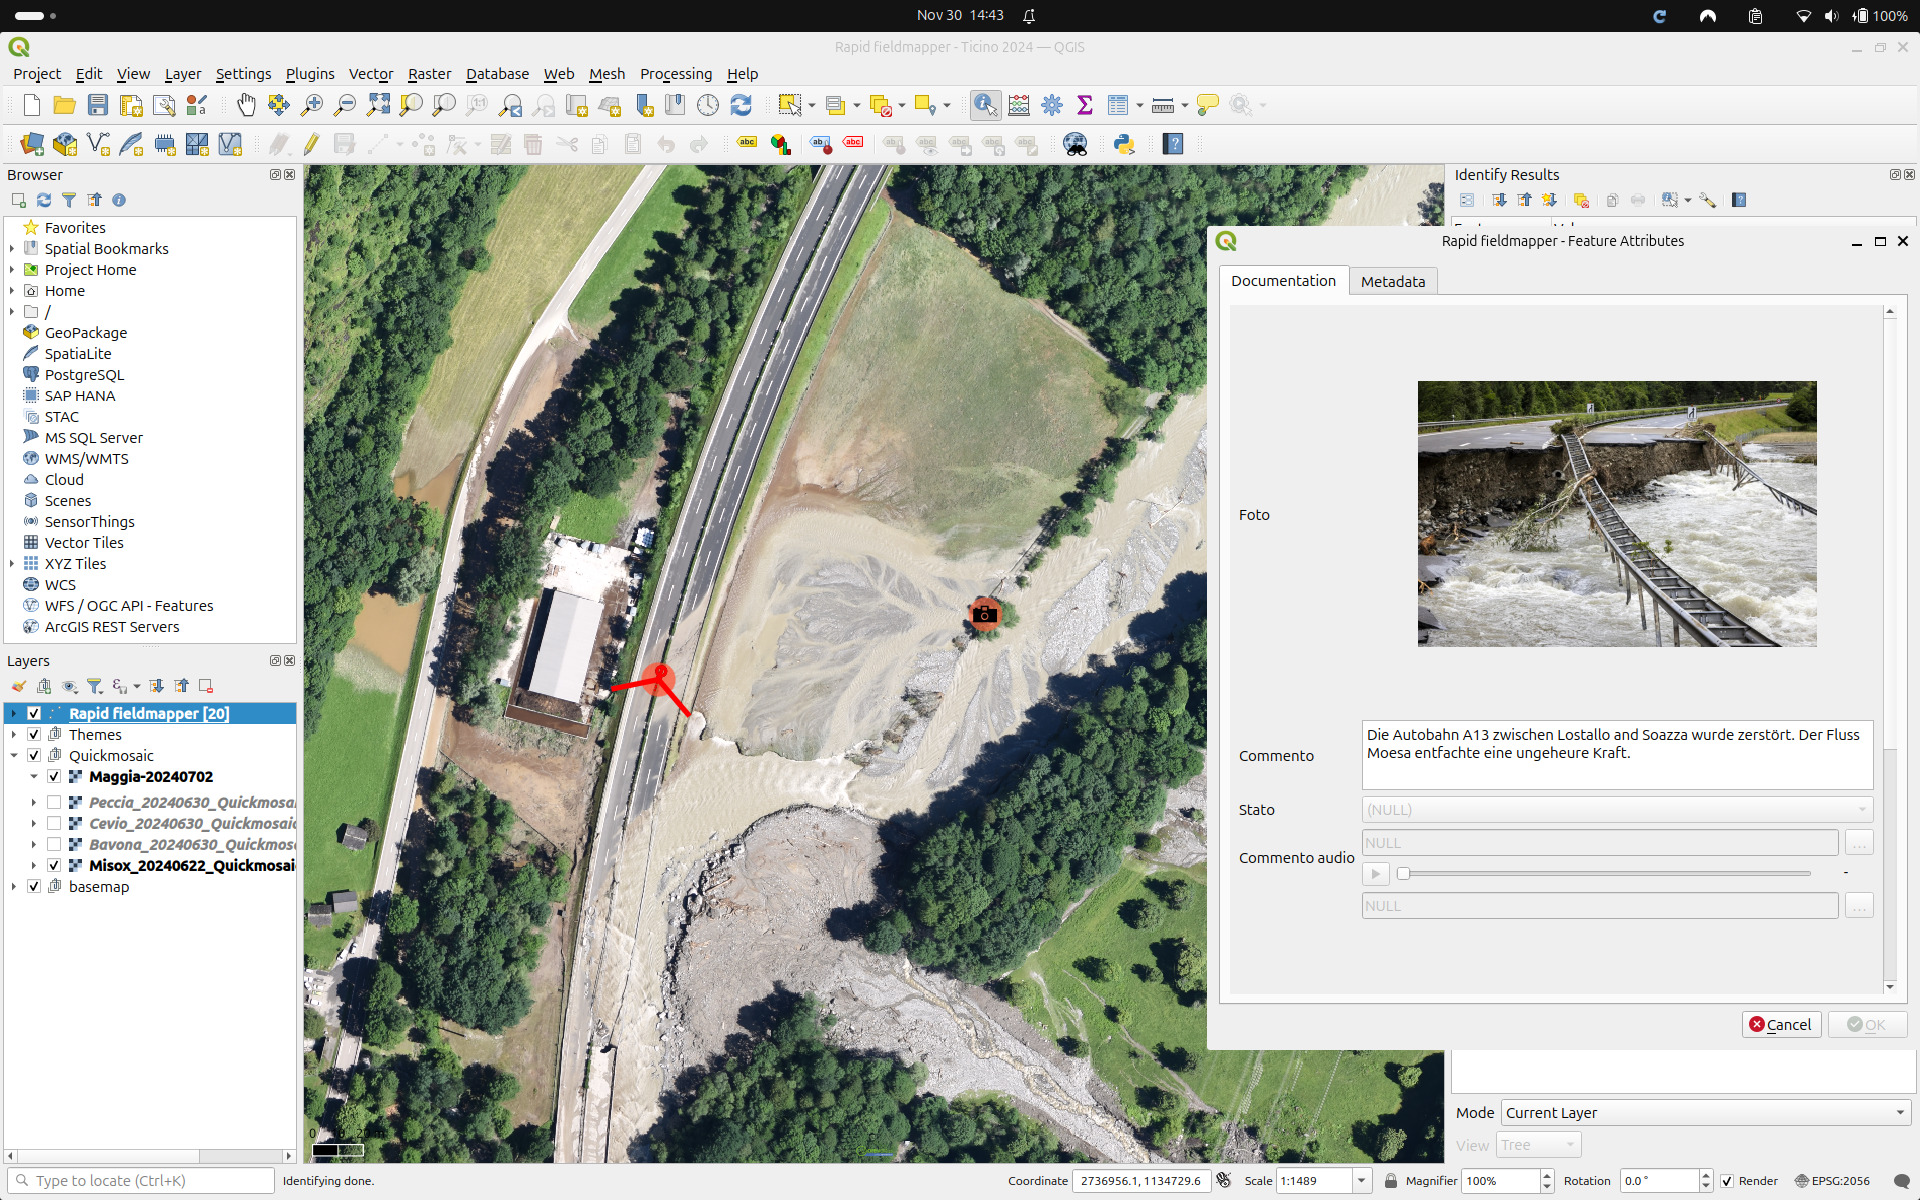The image size is (1920, 1200).
Task: Toggle visibility of the Themes layer group
Action: coord(34,734)
